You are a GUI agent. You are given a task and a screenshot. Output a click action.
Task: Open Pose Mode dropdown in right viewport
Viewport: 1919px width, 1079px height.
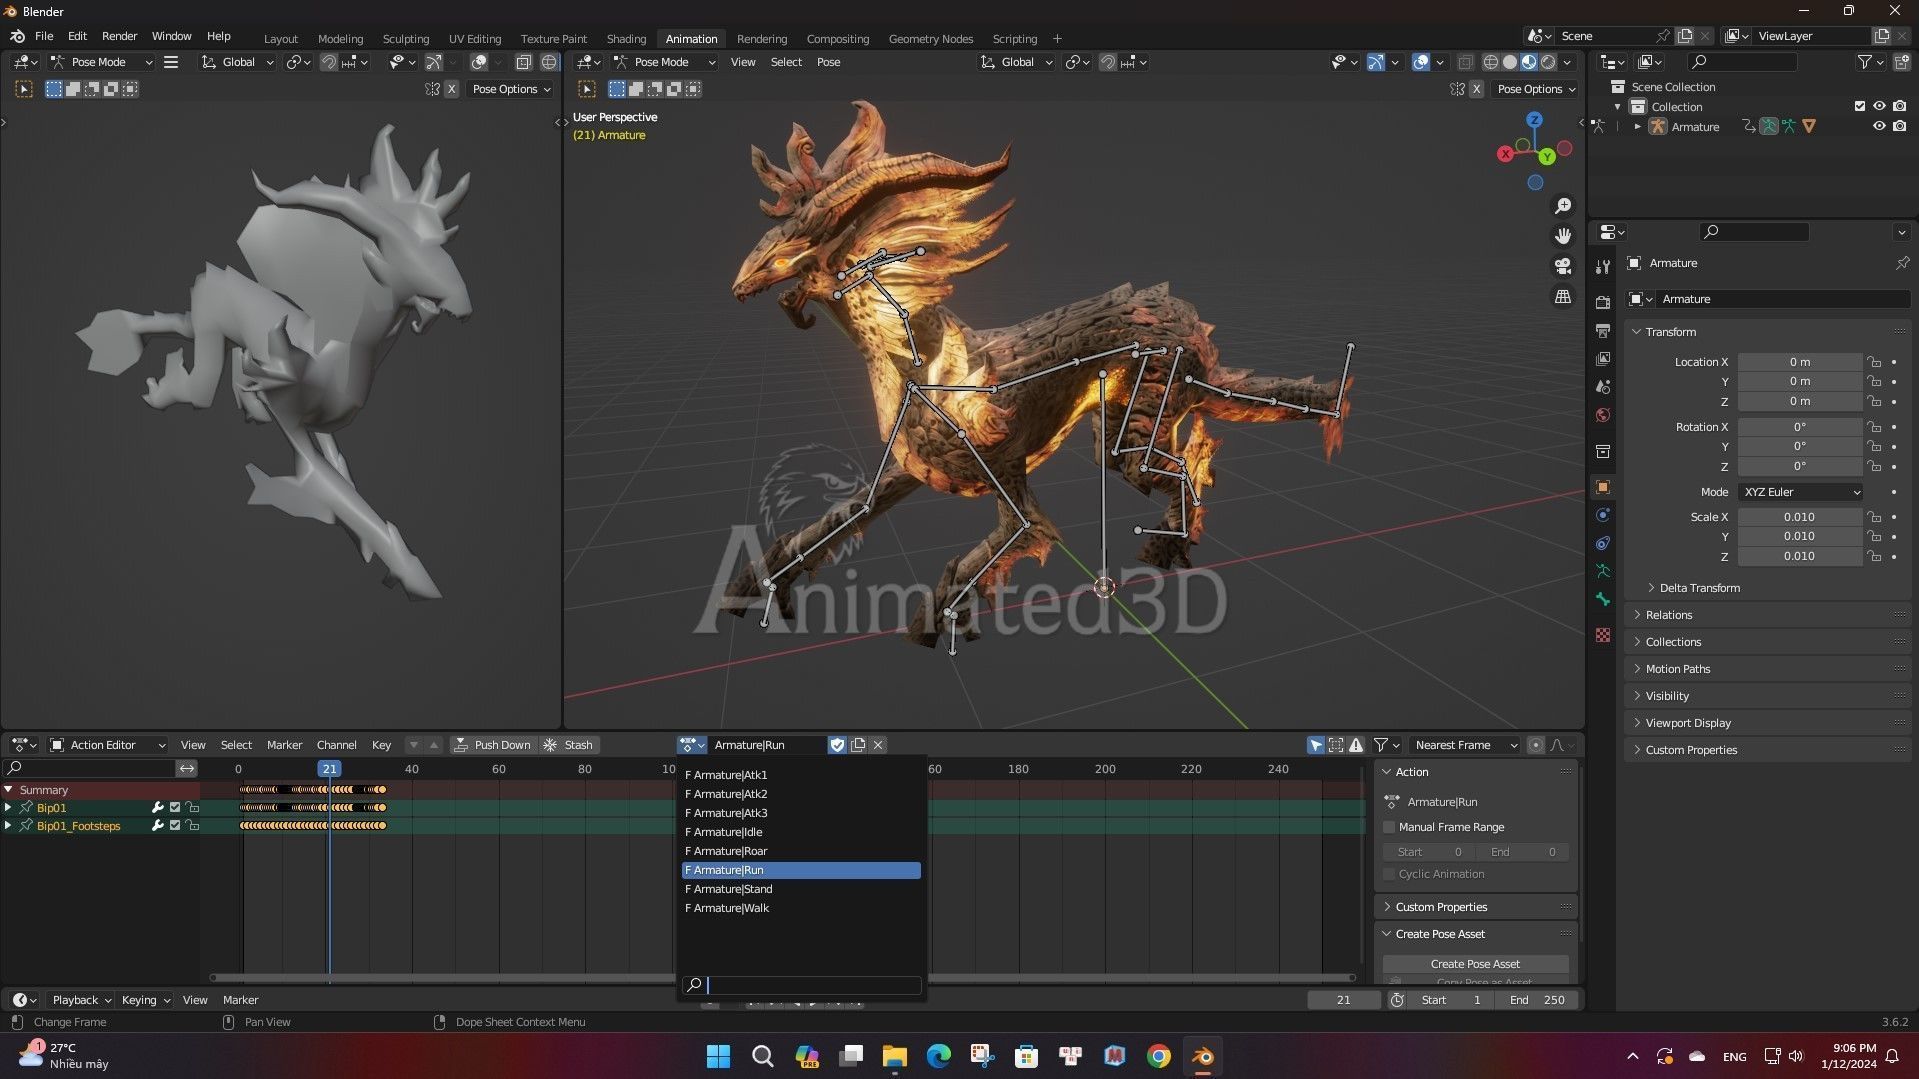pos(664,62)
